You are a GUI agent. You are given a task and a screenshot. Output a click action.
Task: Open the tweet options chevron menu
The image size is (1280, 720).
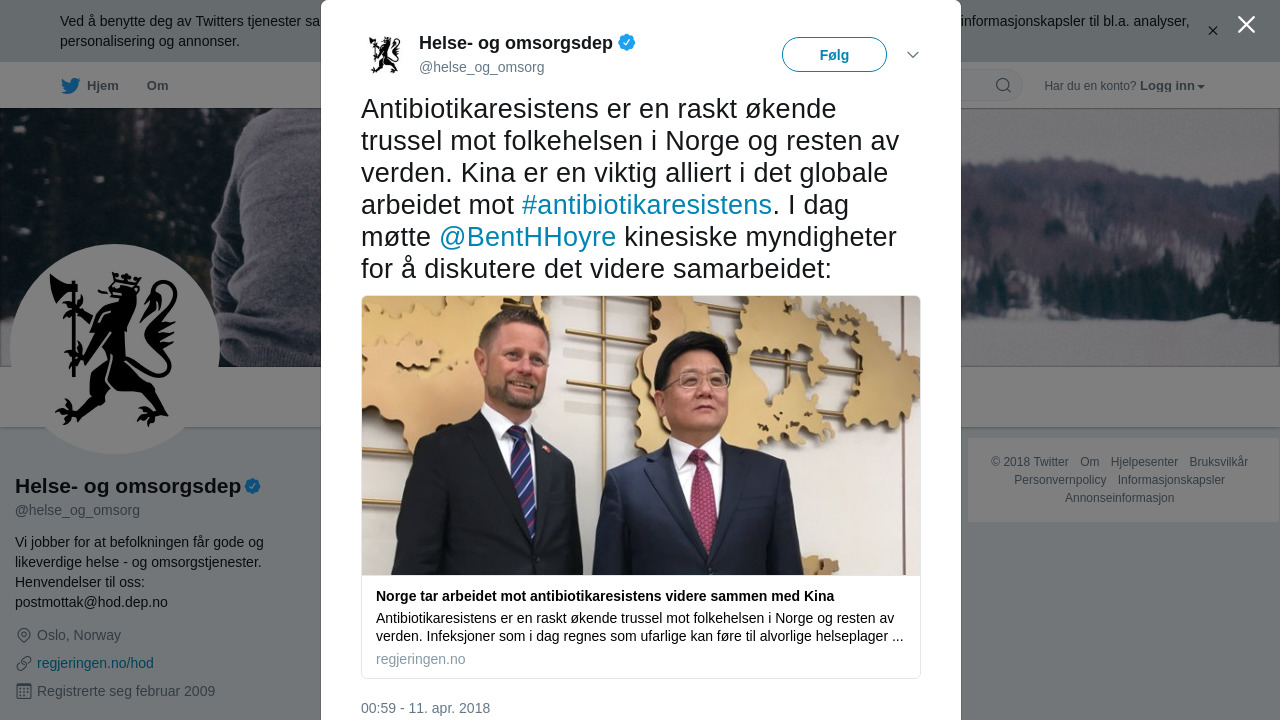913,55
